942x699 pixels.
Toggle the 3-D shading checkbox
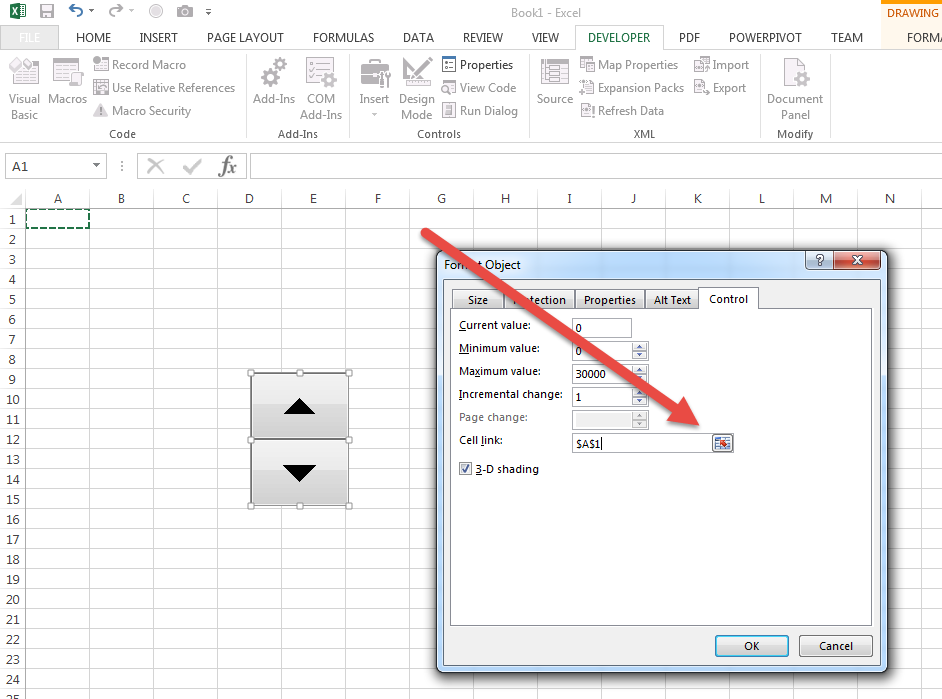pos(466,469)
